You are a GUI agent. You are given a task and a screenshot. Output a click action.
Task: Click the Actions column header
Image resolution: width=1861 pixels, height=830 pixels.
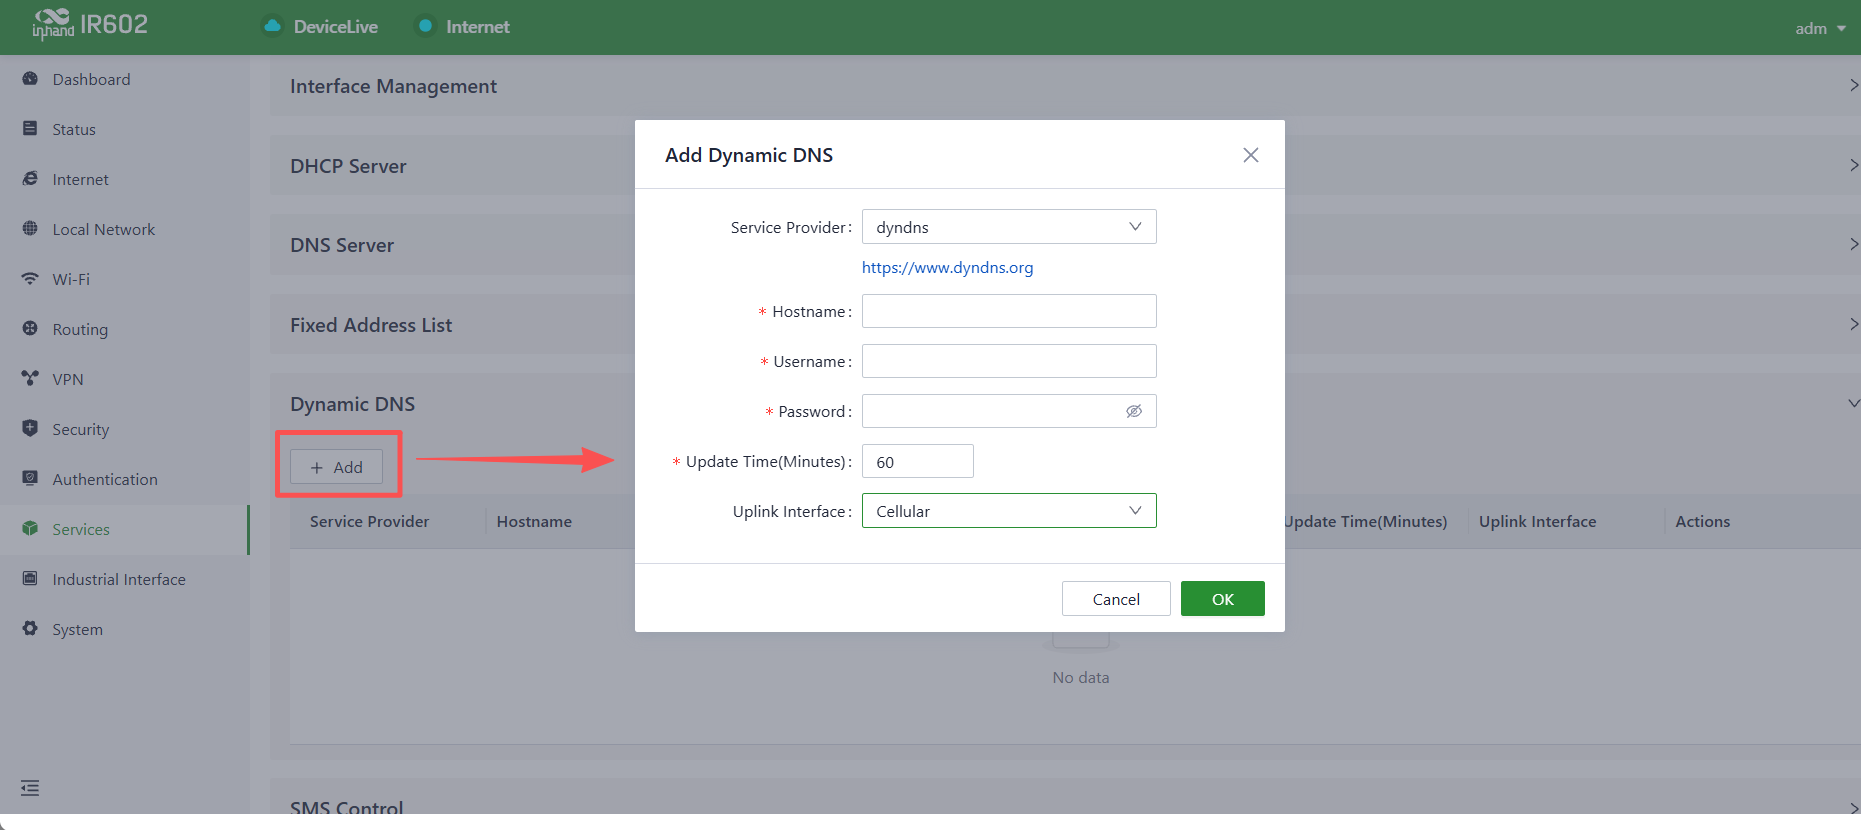coord(1702,522)
